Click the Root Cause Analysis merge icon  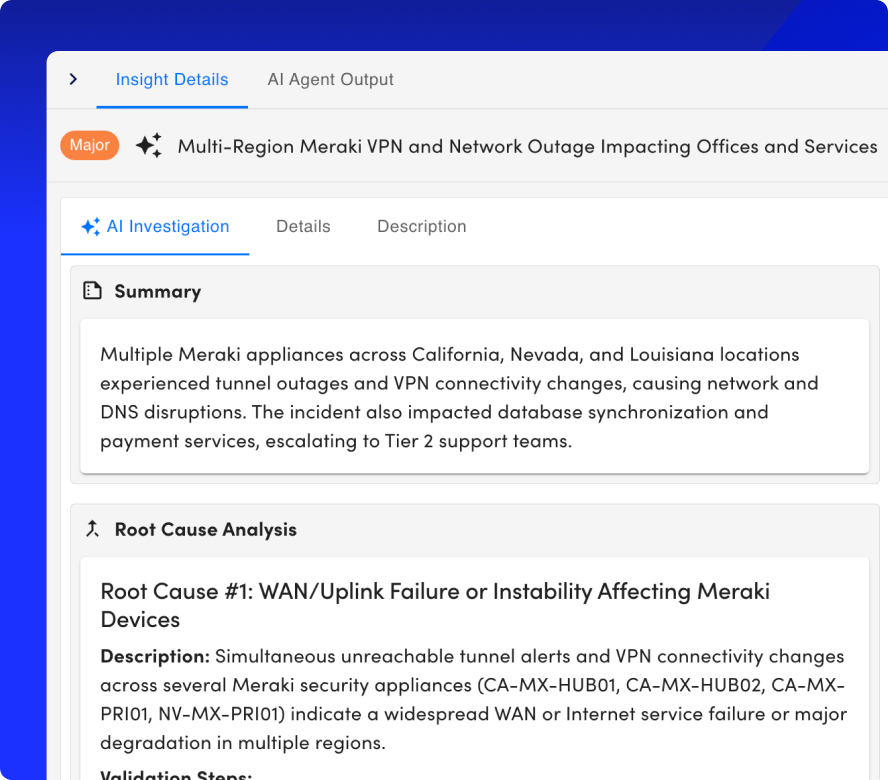pos(93,529)
